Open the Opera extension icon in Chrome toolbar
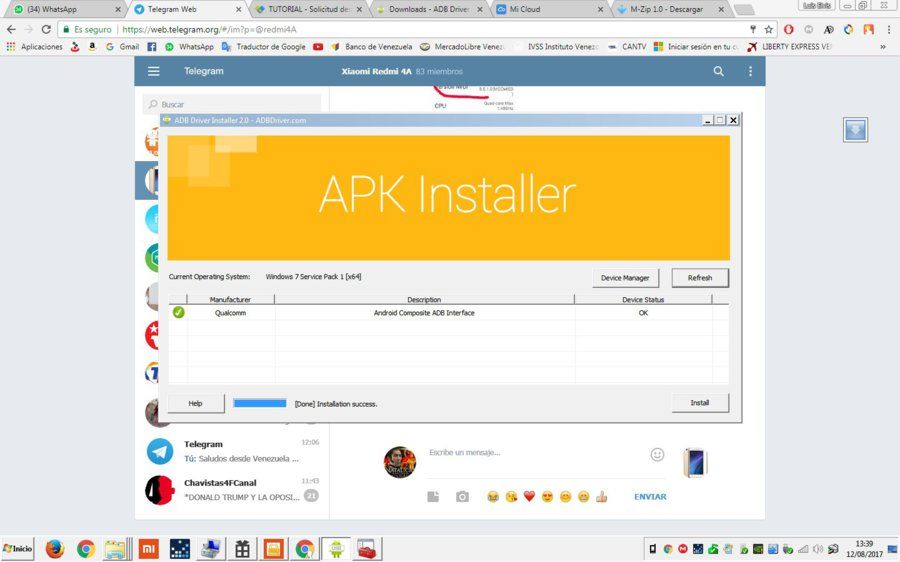Screen dimensions: 900x562 coord(789,29)
